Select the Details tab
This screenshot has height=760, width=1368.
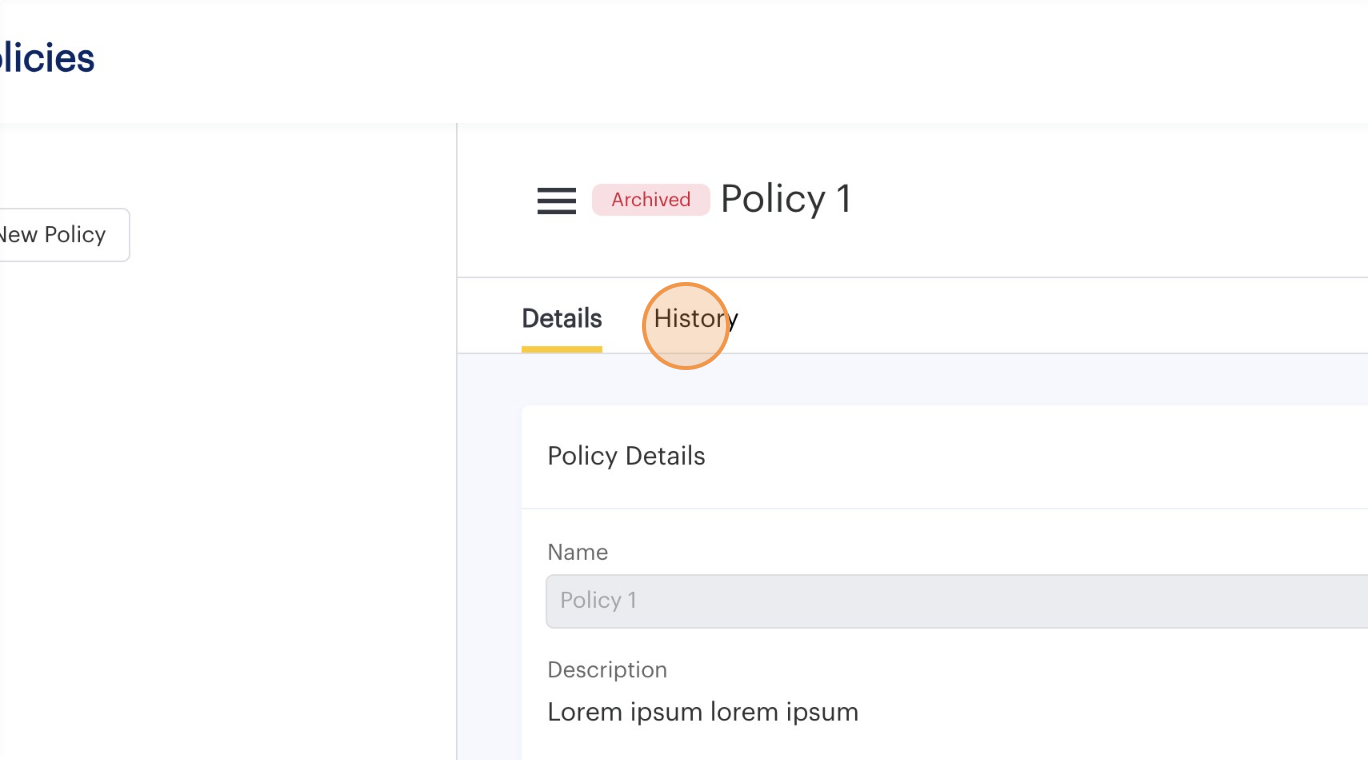pyautogui.click(x=561, y=319)
